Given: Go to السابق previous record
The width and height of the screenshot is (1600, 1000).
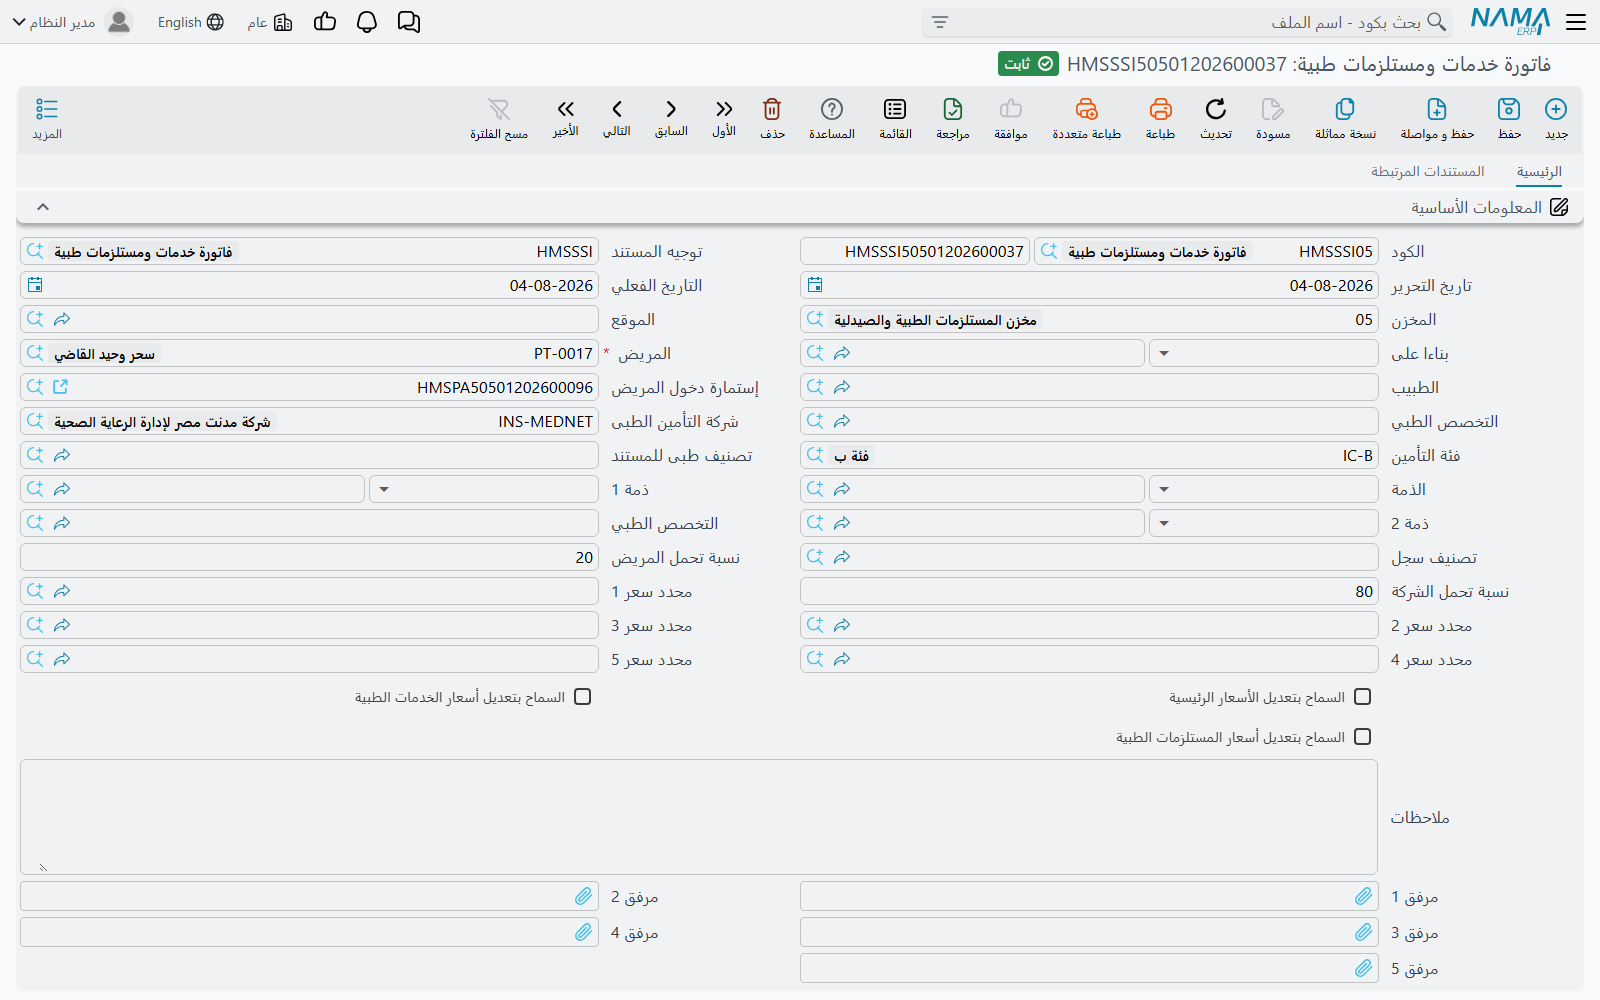Looking at the screenshot, I should [671, 109].
